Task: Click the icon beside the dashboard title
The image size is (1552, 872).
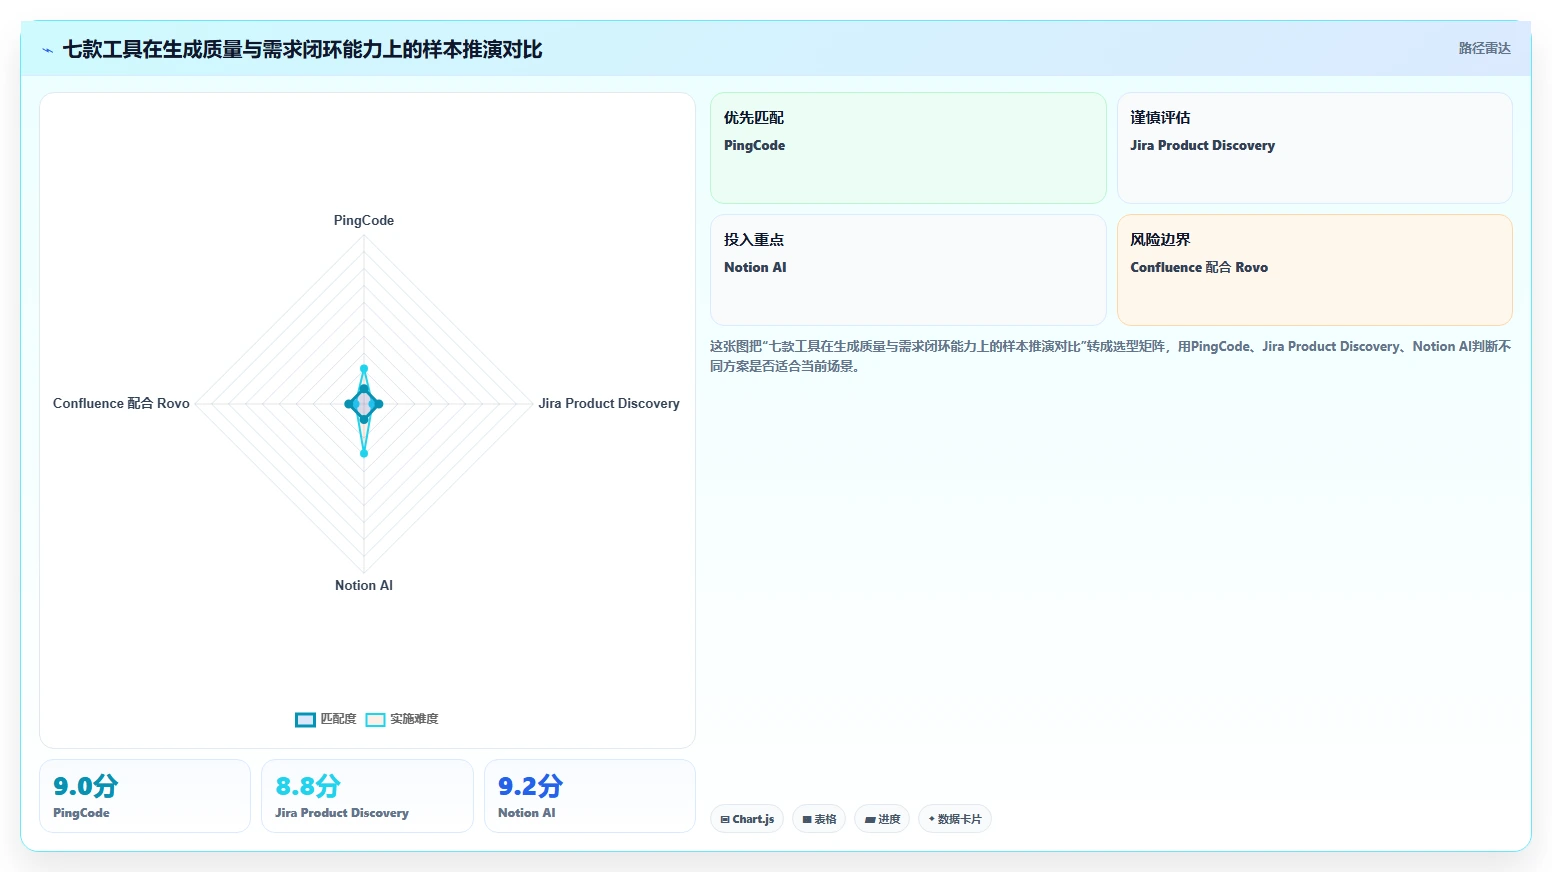Action: pyautogui.click(x=47, y=50)
